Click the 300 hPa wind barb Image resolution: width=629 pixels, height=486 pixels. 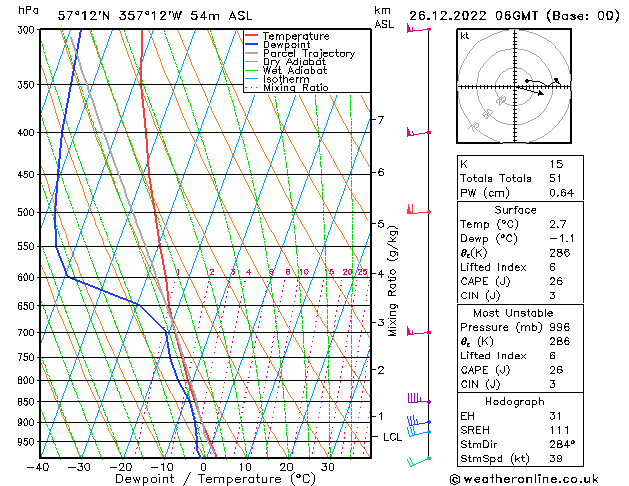pos(418,29)
